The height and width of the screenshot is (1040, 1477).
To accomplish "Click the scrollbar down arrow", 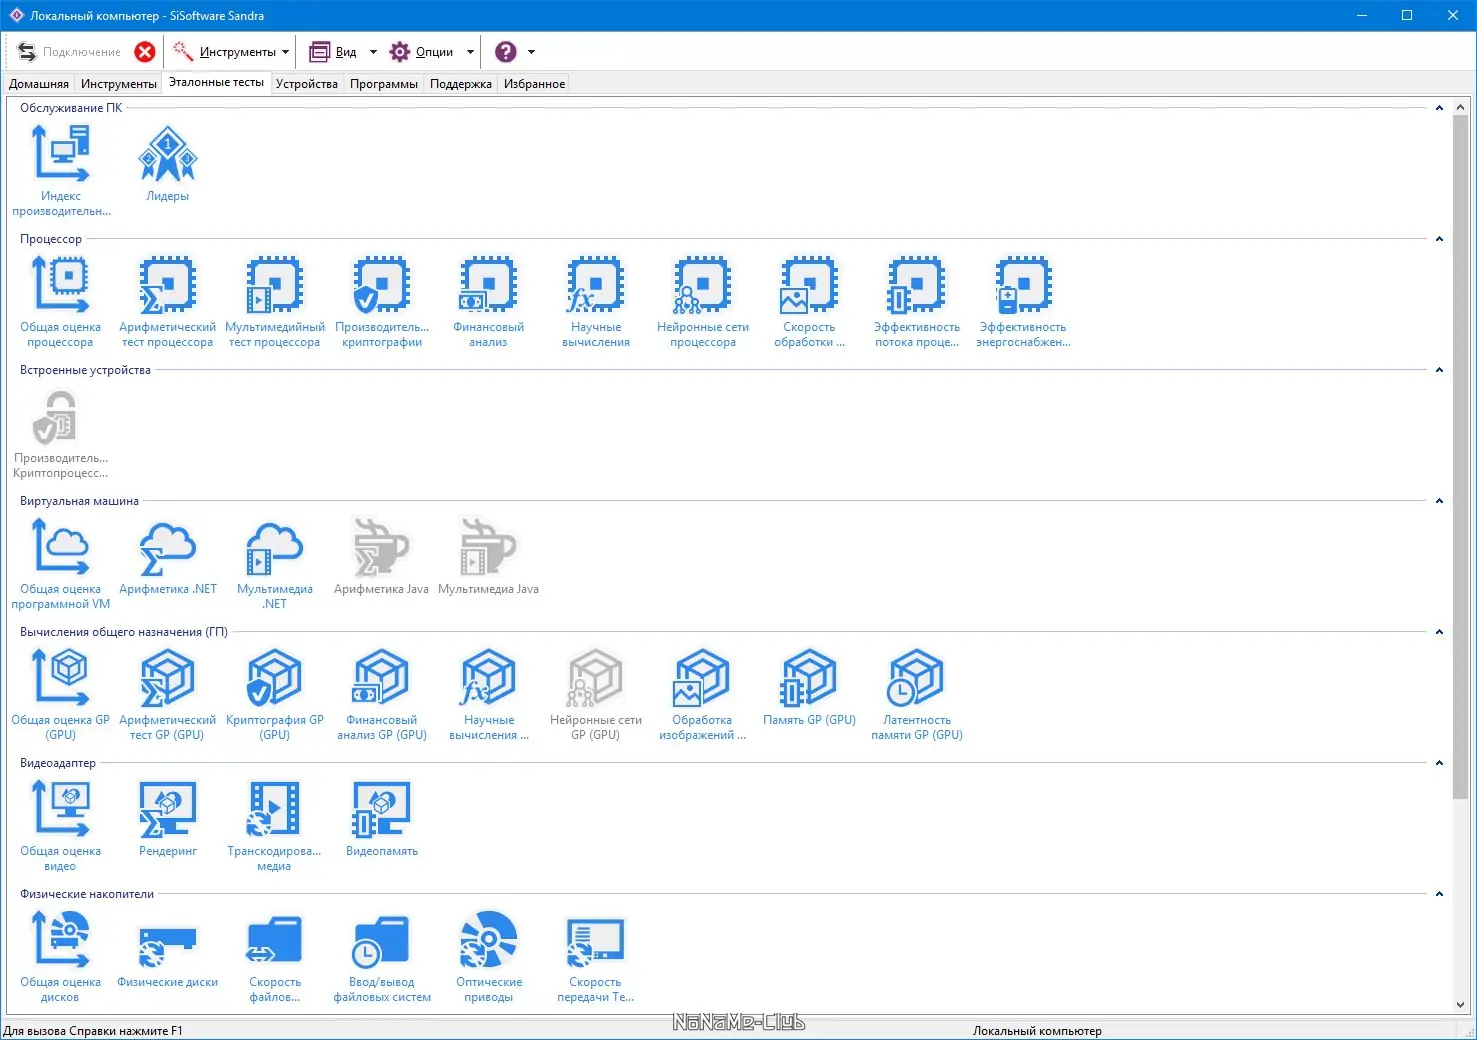I will (x=1460, y=1005).
